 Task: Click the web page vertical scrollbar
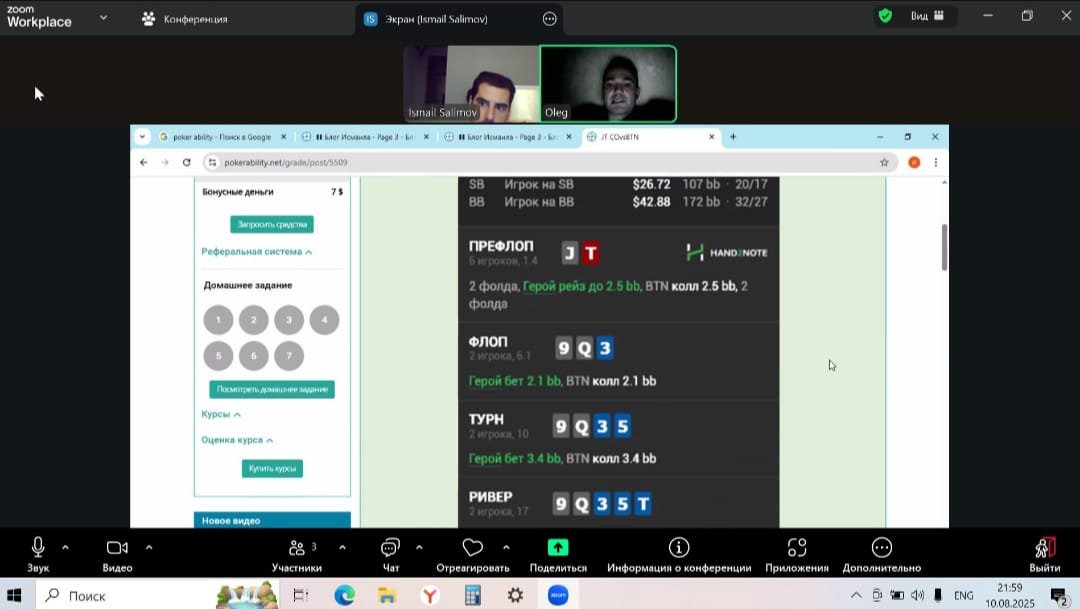[x=944, y=247]
